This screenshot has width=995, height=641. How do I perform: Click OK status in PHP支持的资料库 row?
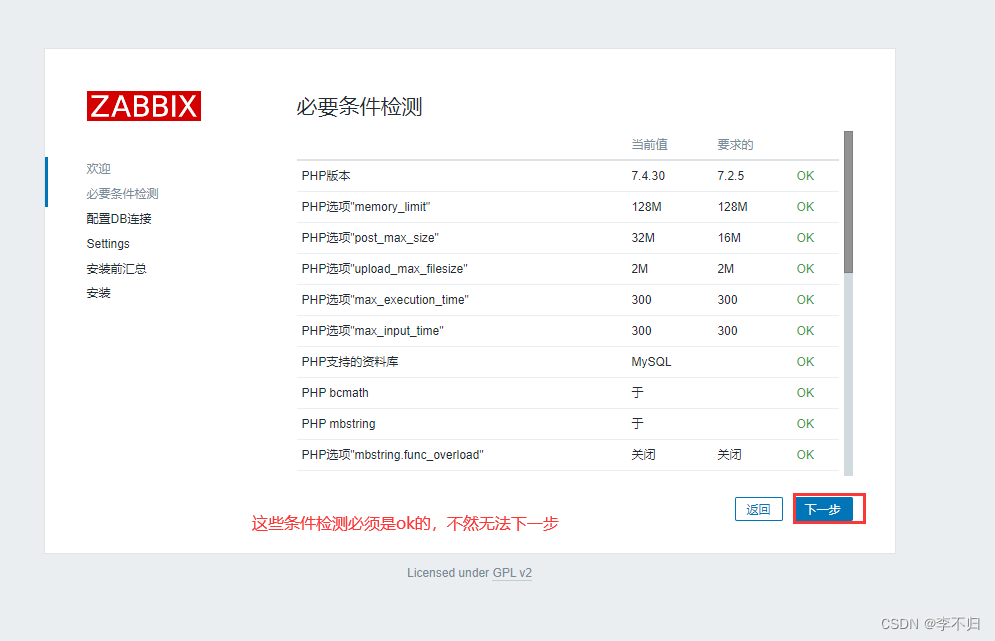[805, 362]
